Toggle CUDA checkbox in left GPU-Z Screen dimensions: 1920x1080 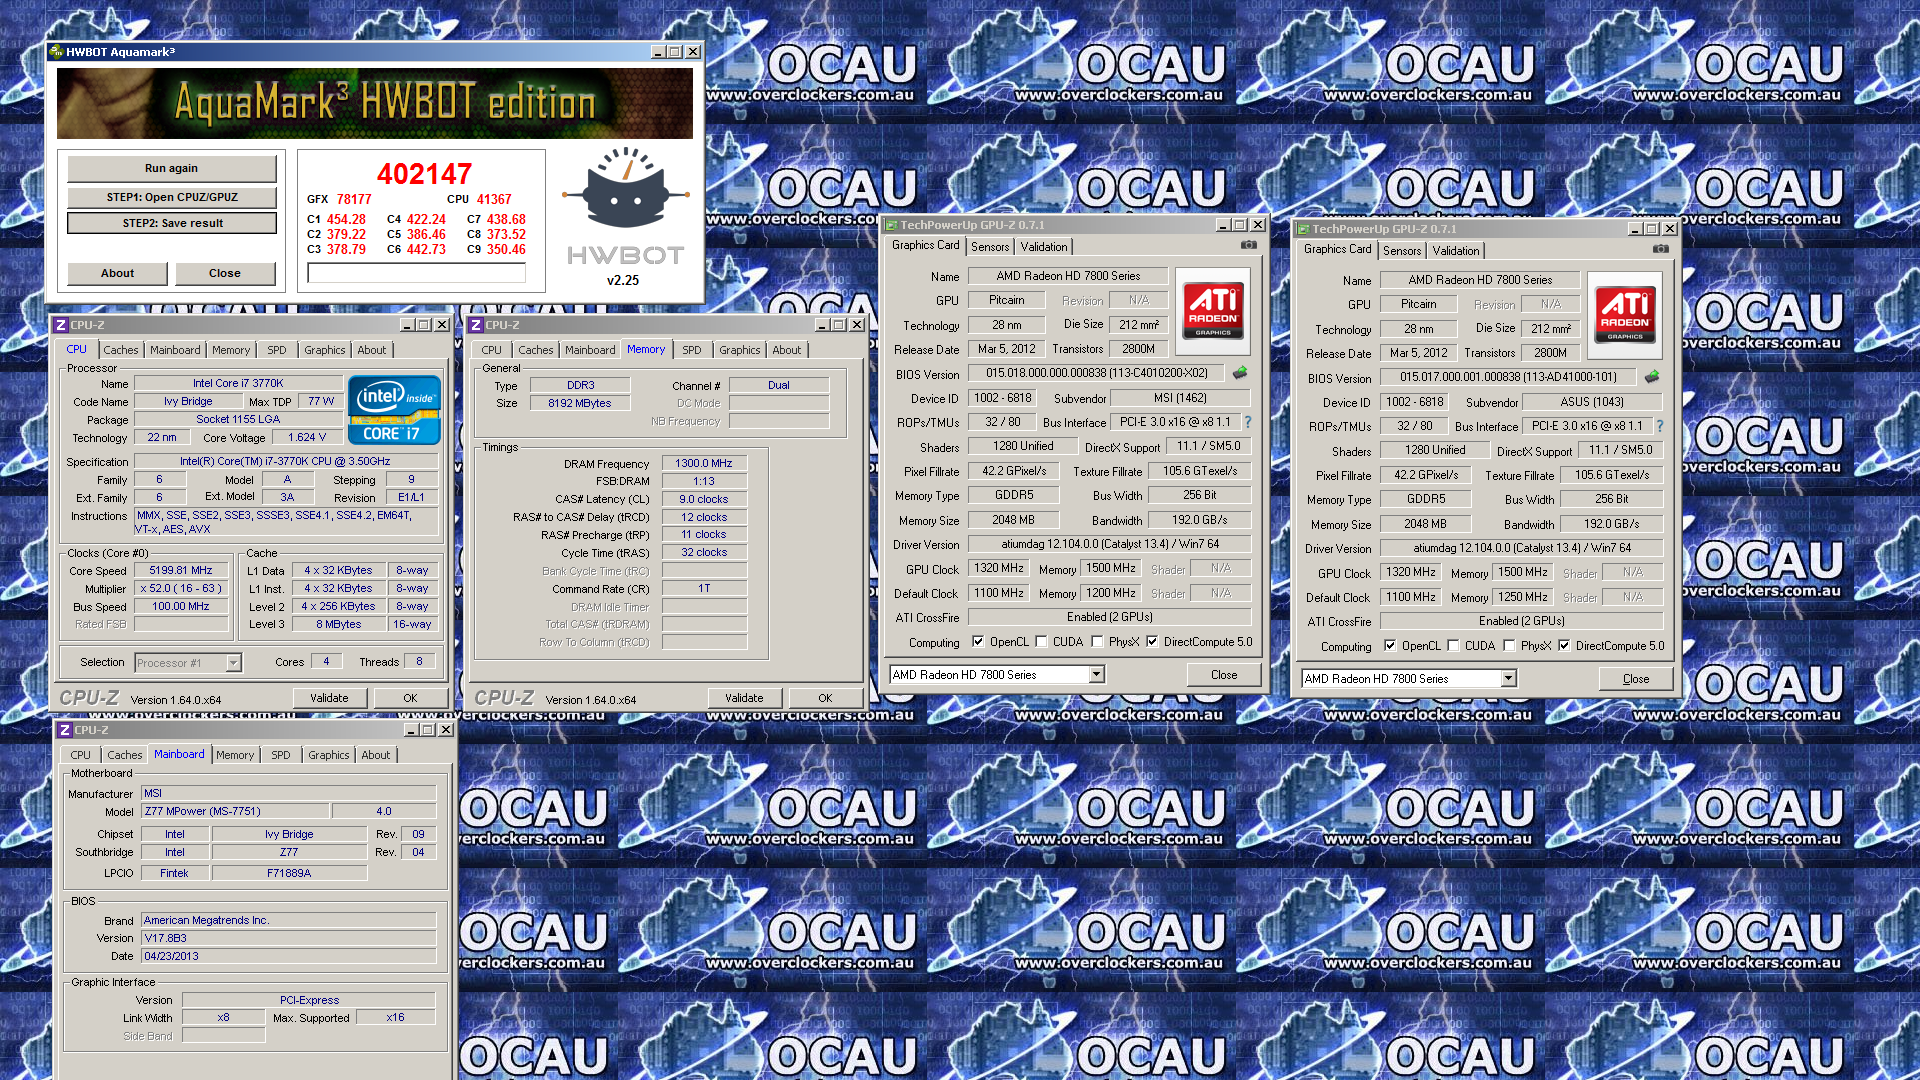pyautogui.click(x=1041, y=642)
